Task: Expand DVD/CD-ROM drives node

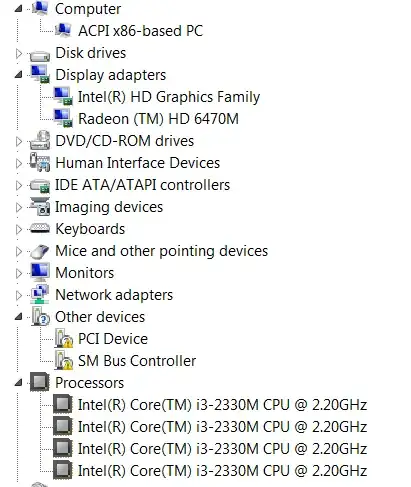Action: 19,141
